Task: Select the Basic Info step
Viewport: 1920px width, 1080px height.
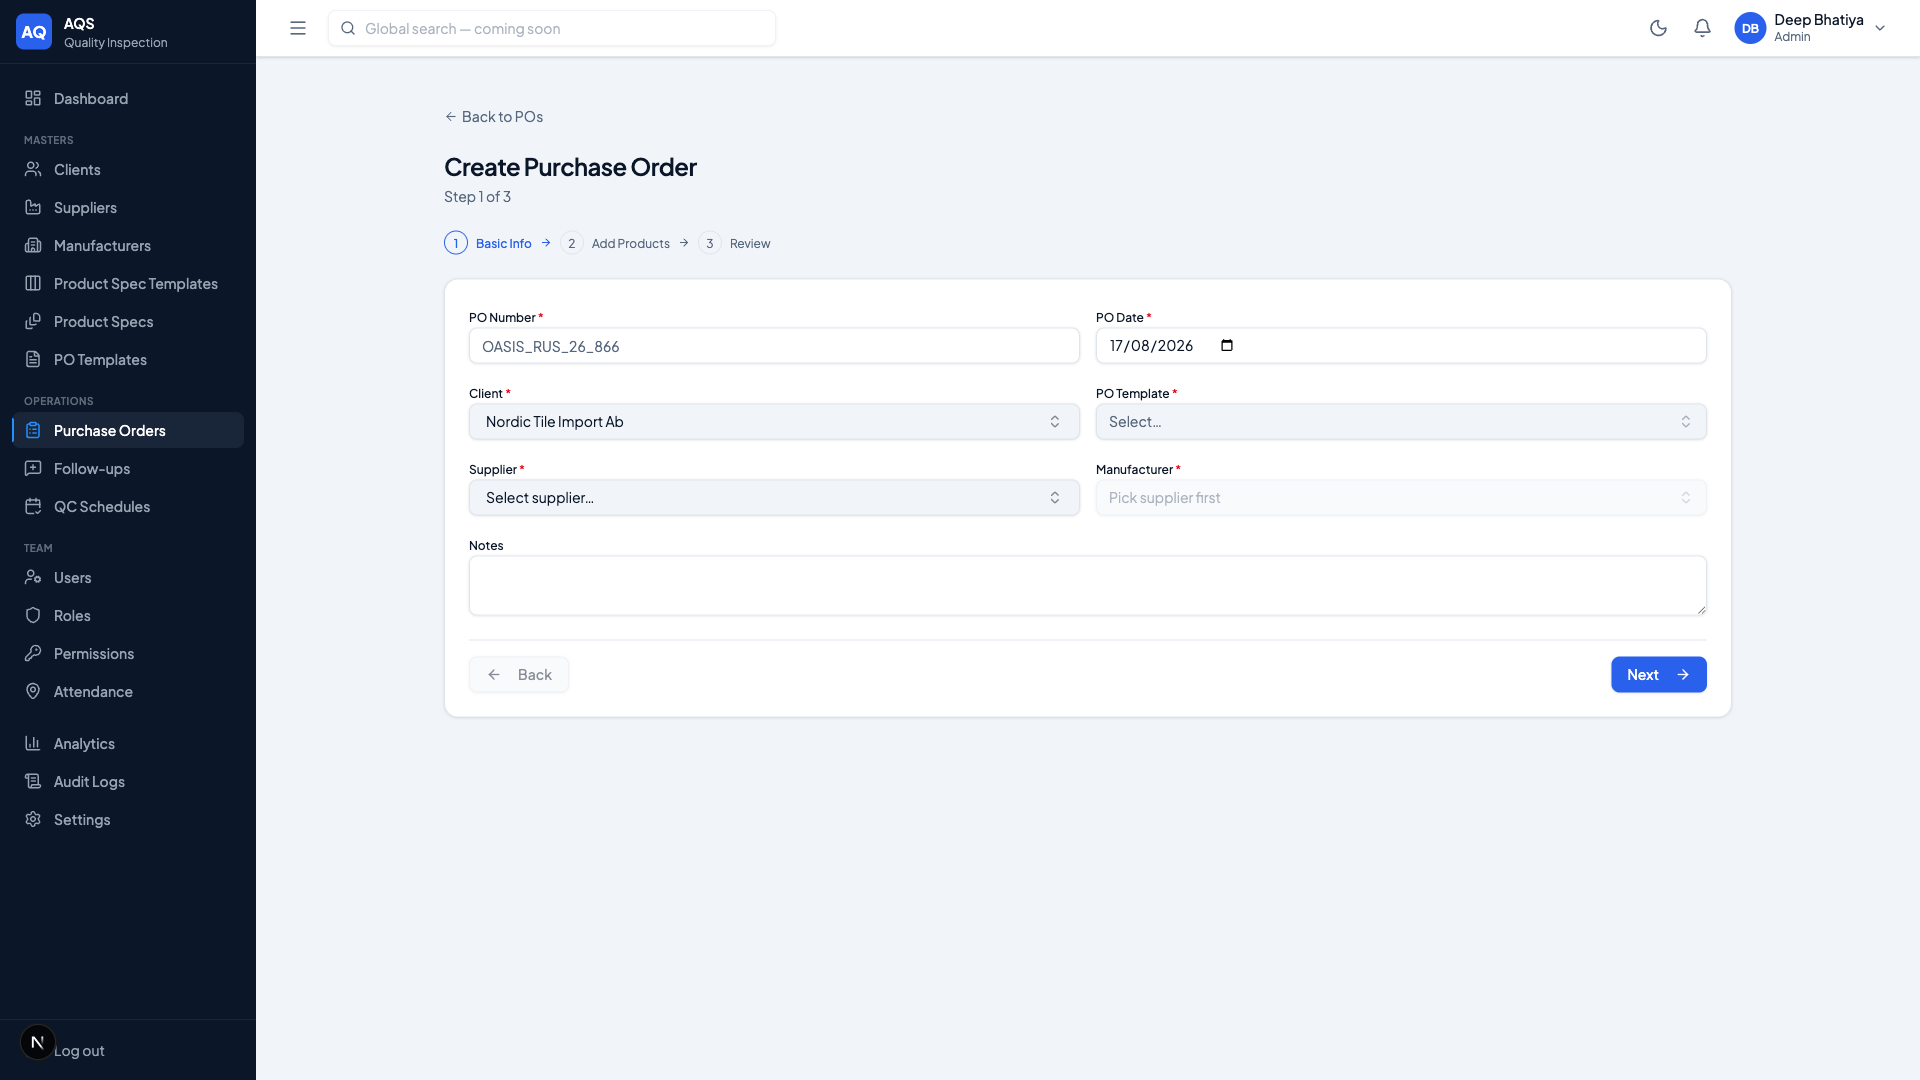Action: (488, 243)
